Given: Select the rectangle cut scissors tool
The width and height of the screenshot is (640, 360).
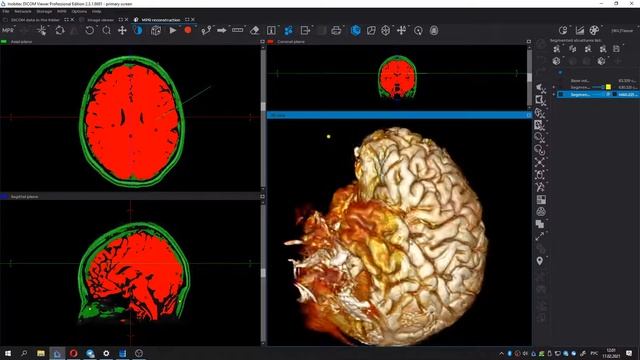Looking at the screenshot, I should click(540, 100).
